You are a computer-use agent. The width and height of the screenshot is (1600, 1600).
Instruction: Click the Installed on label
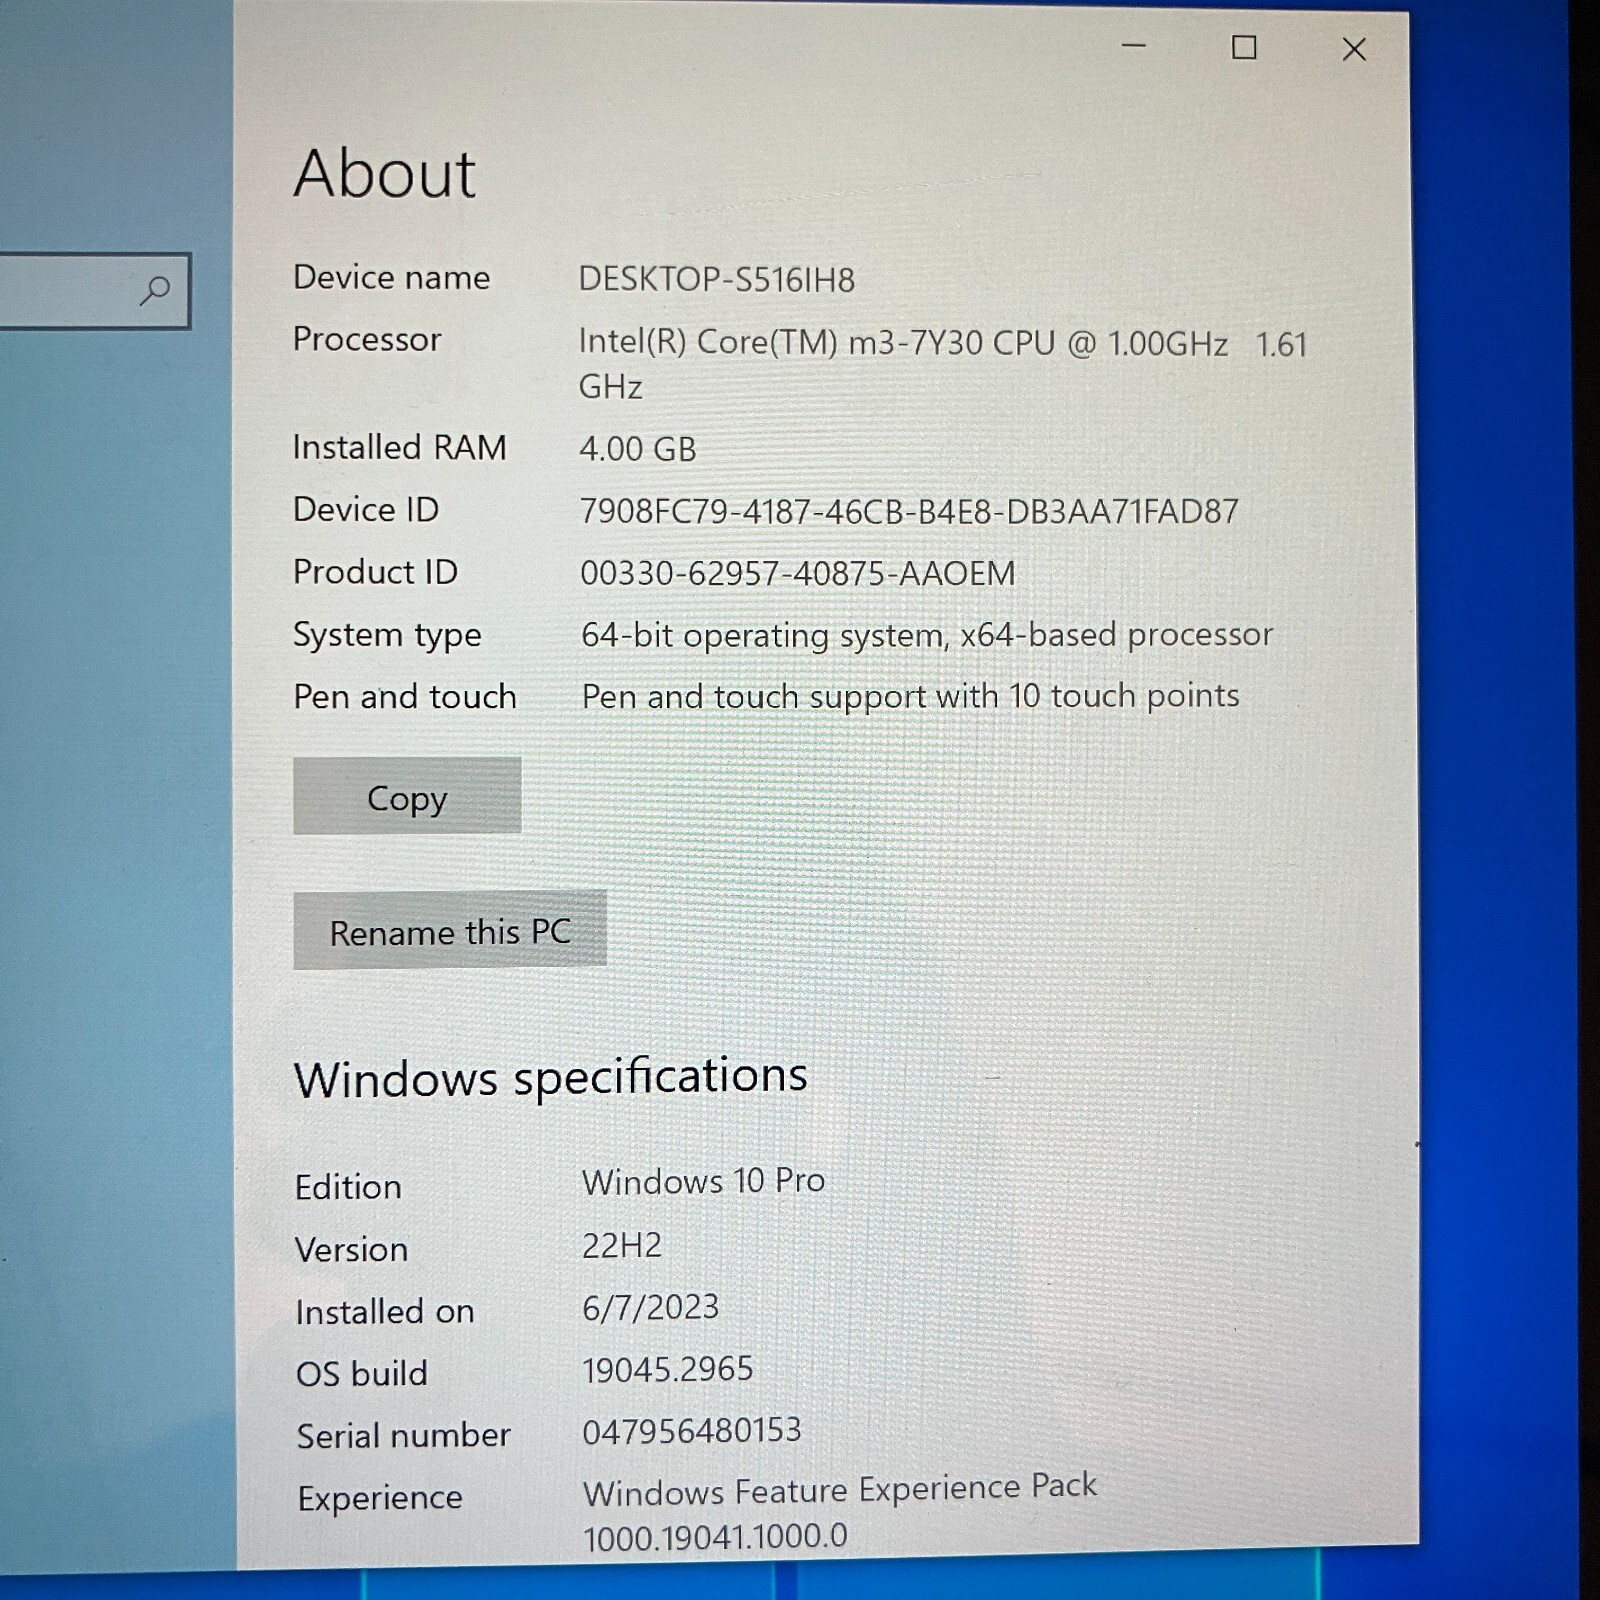point(385,1312)
